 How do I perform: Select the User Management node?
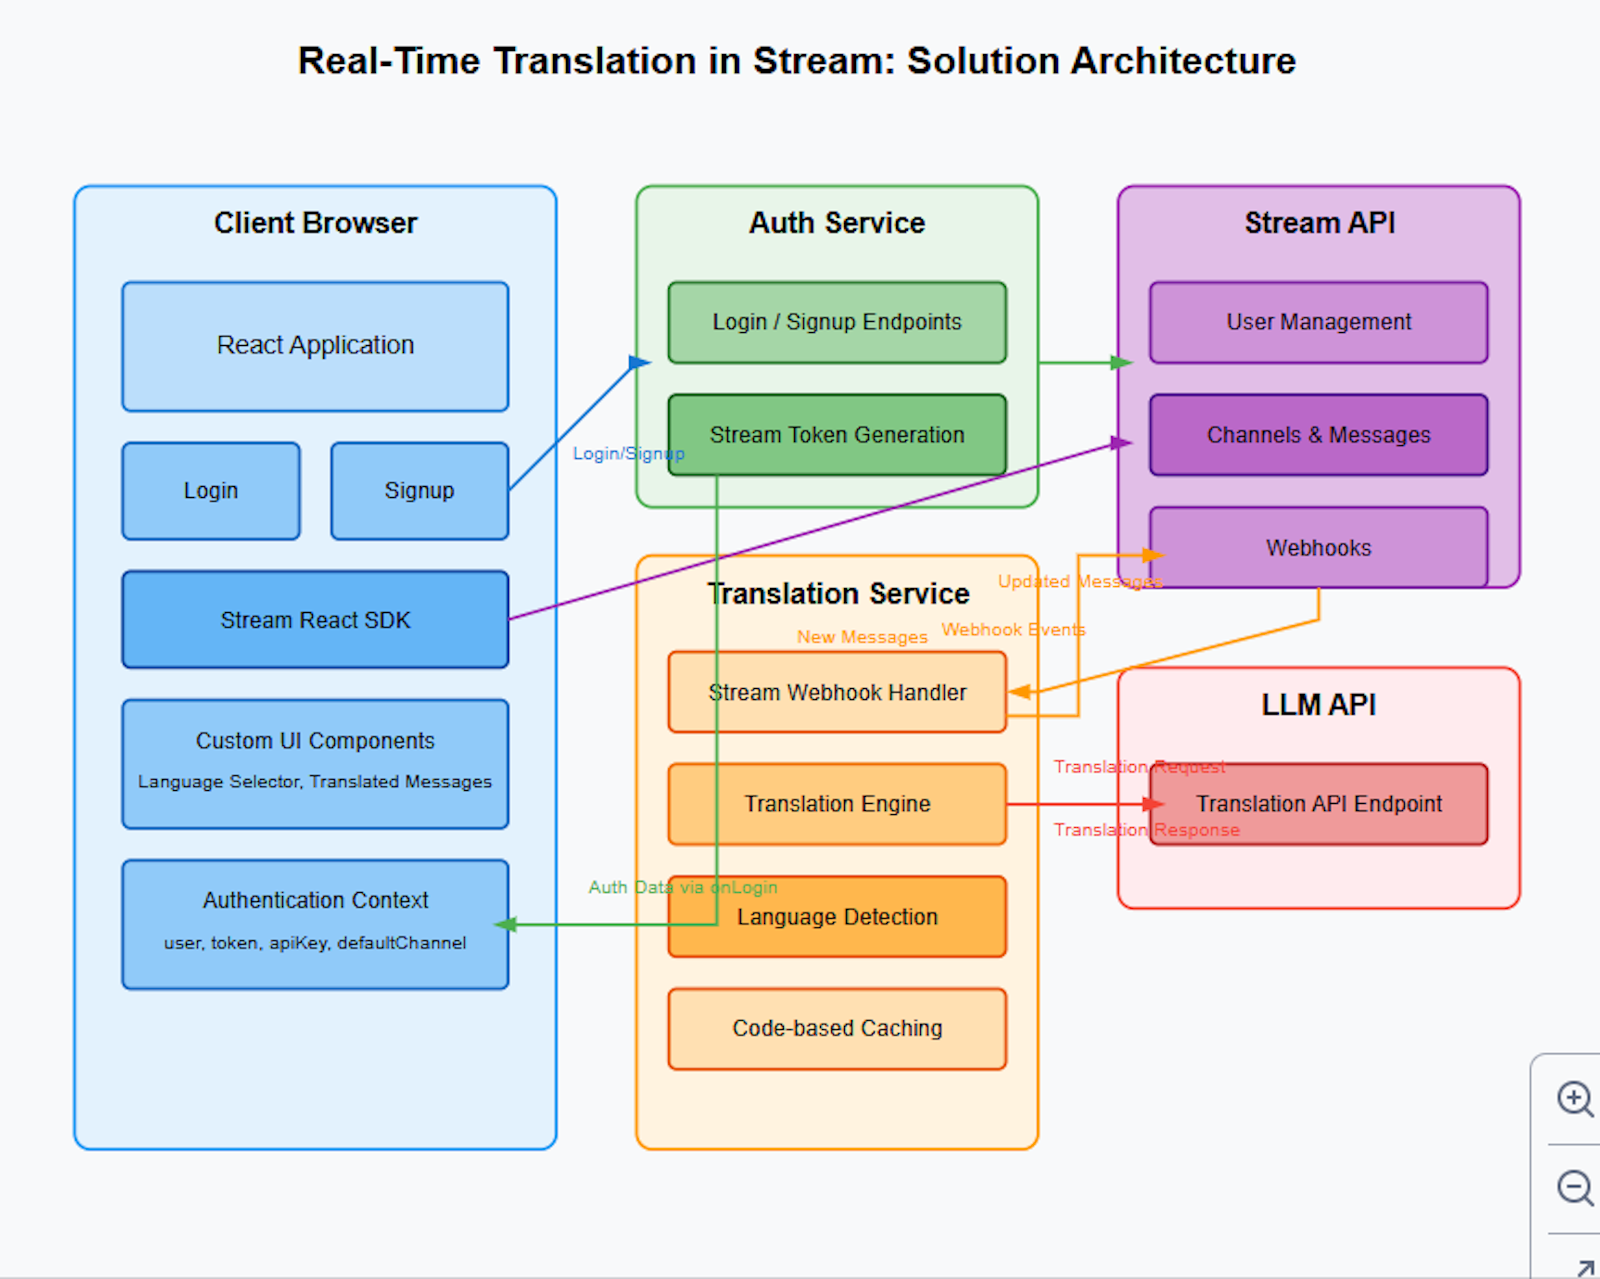pos(1318,322)
